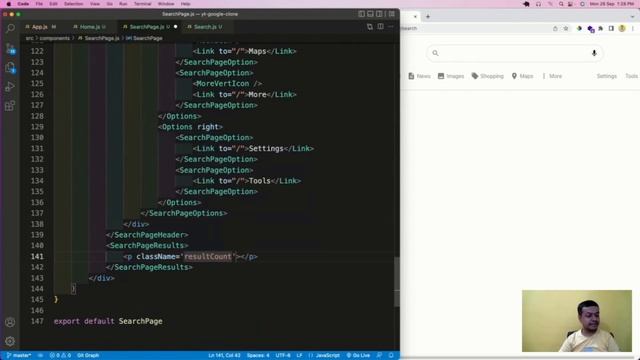Click the open changes icon in editor toolbar

point(370,27)
